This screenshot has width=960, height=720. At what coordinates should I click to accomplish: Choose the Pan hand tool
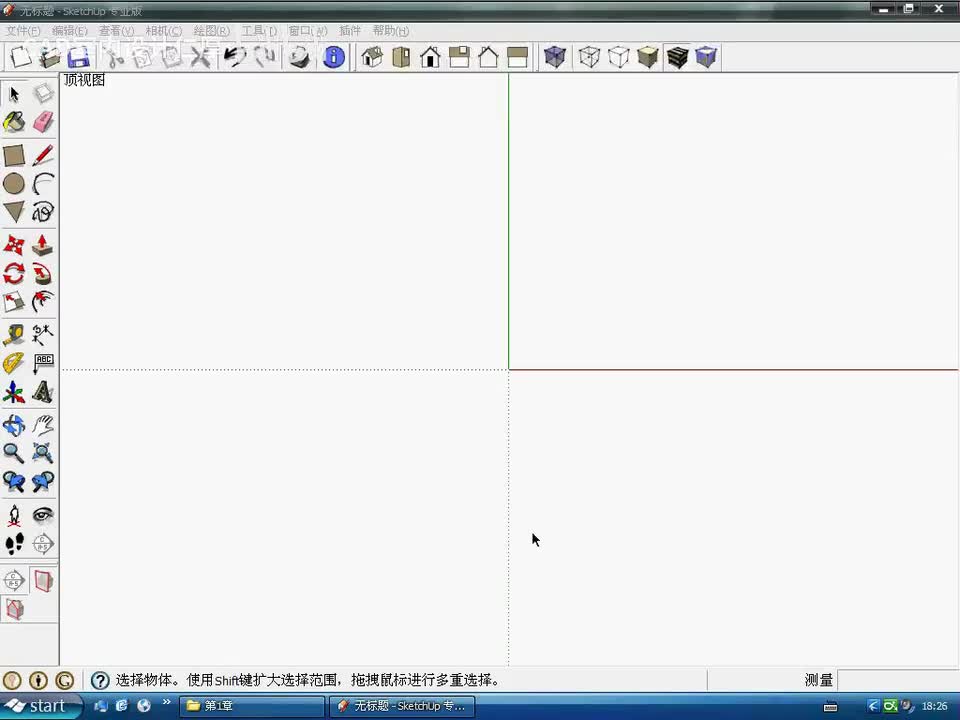pyautogui.click(x=43, y=425)
